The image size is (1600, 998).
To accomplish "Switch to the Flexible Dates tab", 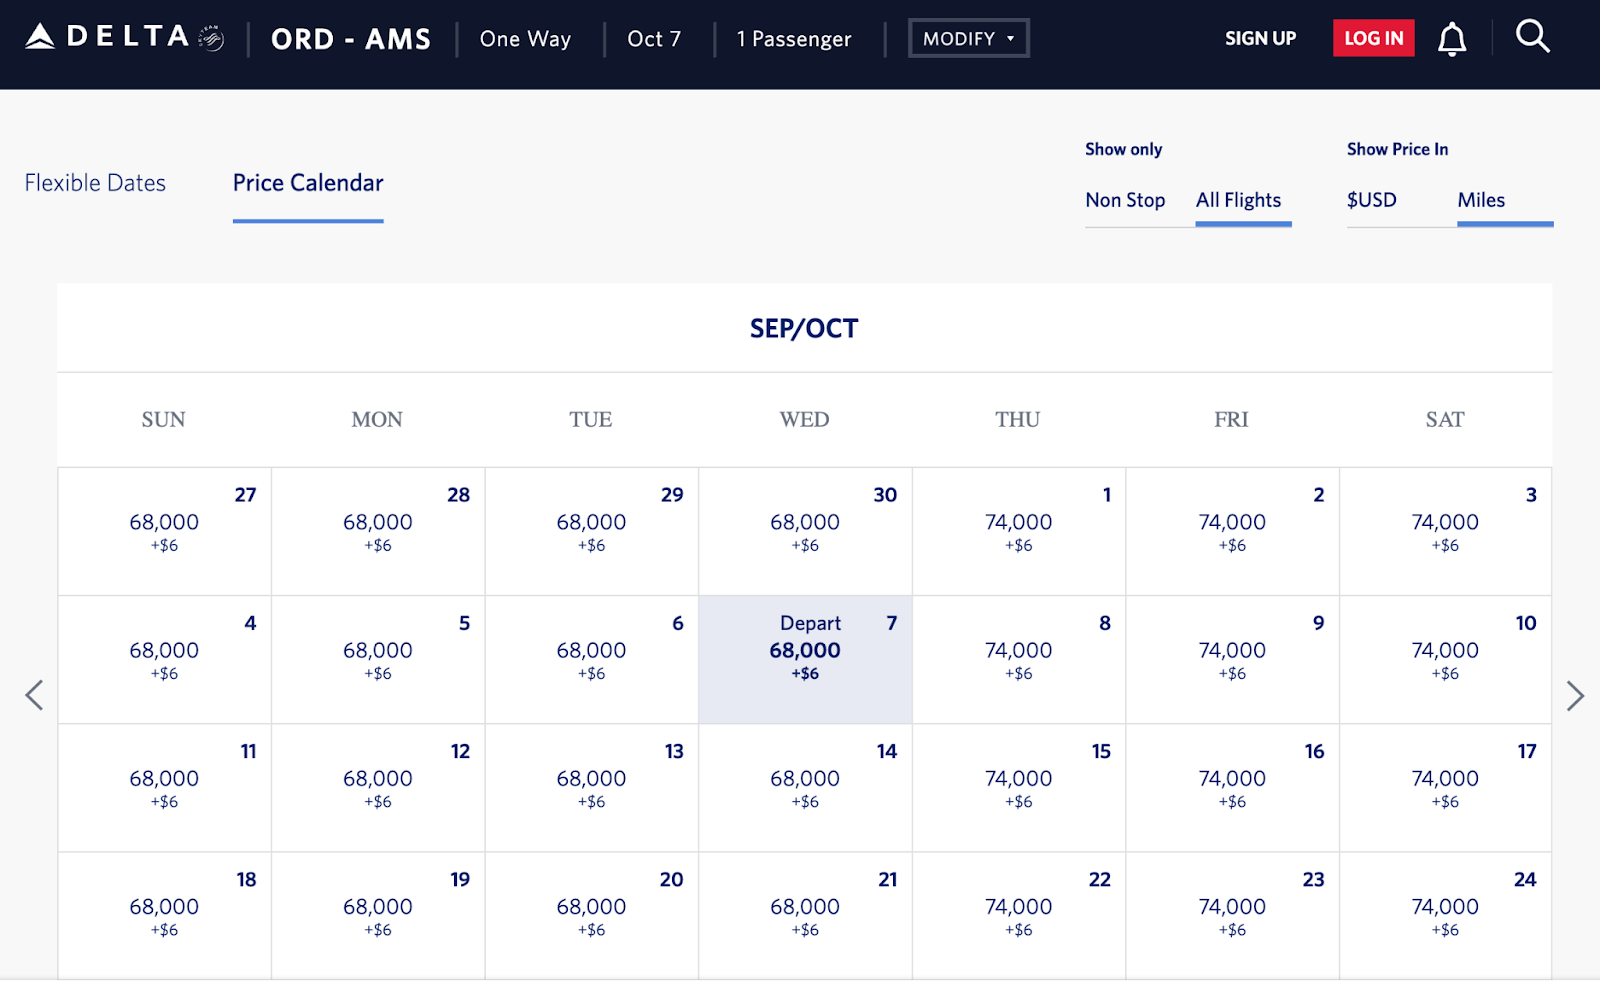I will coord(94,183).
